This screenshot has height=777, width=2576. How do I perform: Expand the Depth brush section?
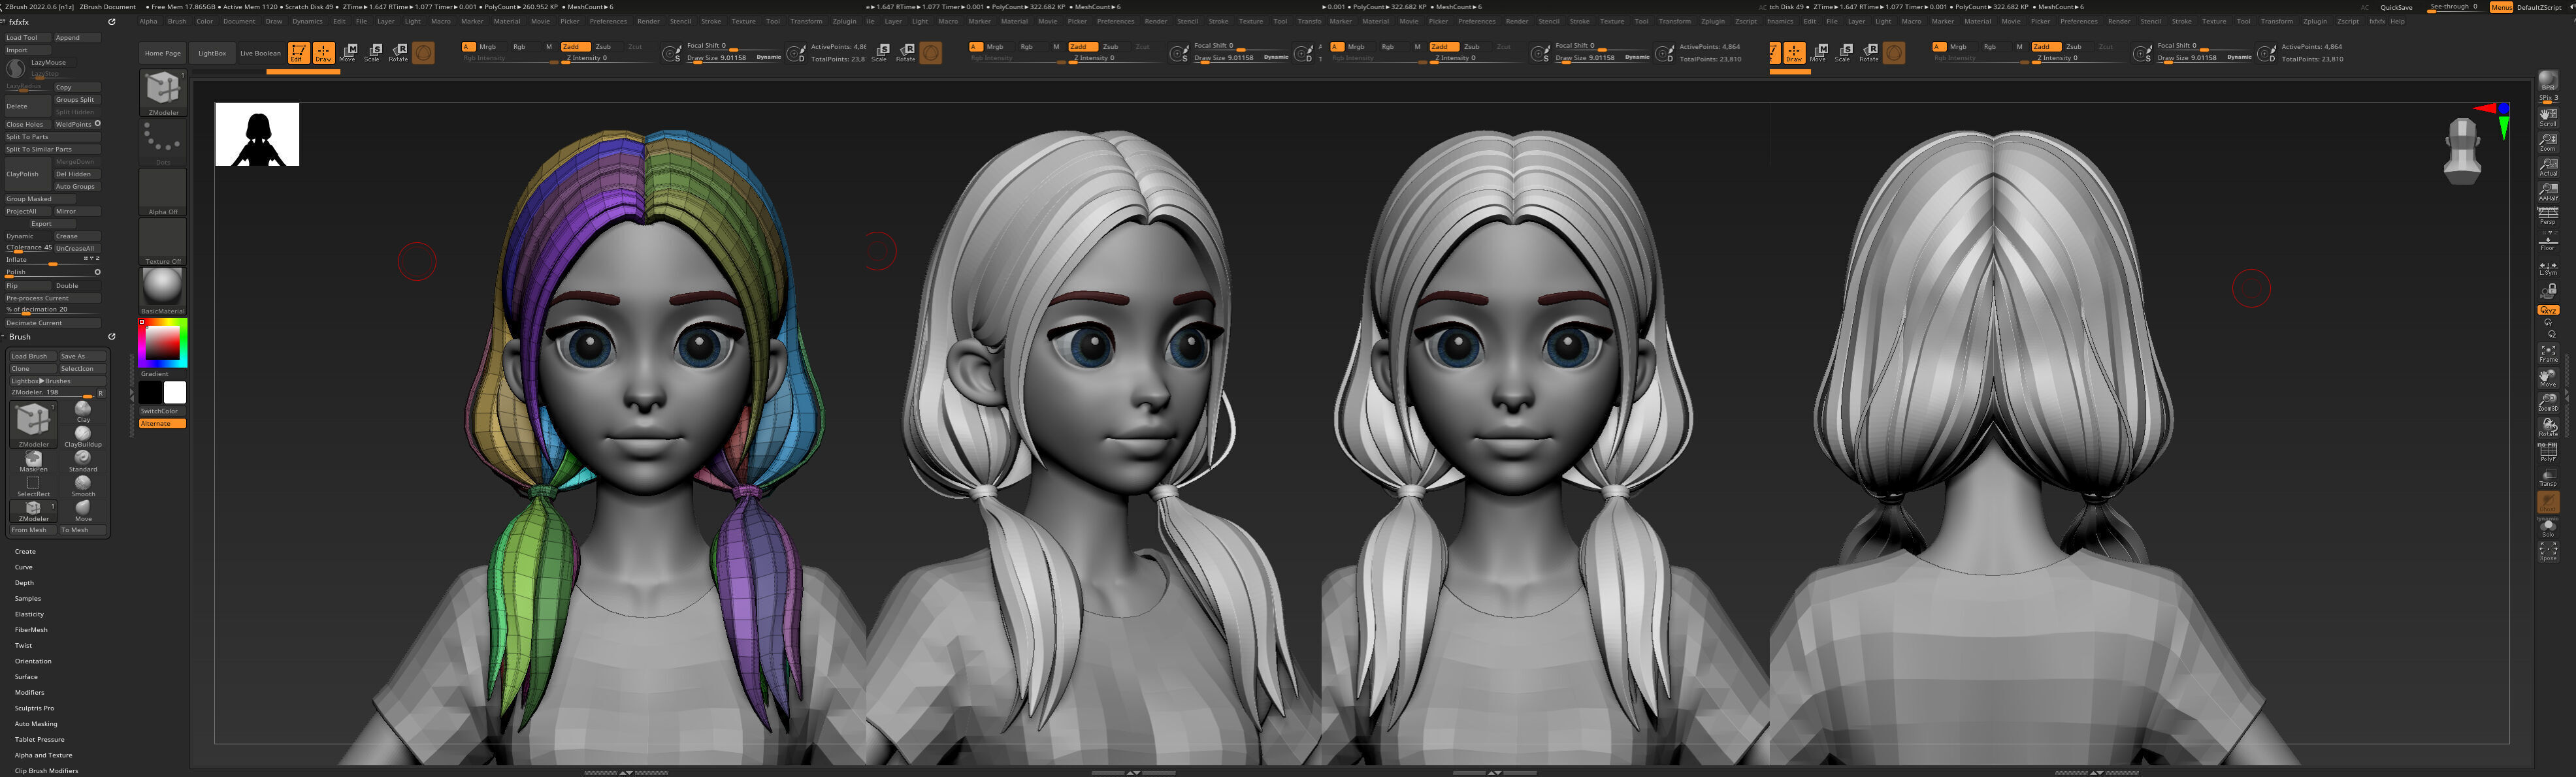(x=24, y=583)
